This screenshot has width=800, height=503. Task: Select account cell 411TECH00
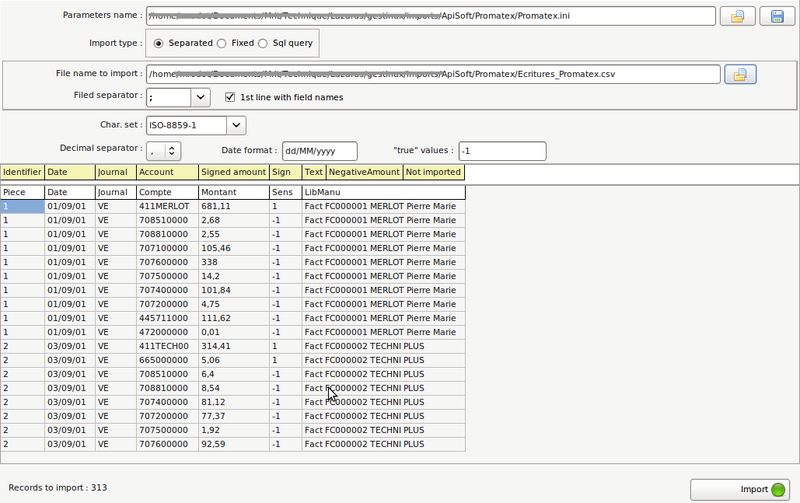167,346
